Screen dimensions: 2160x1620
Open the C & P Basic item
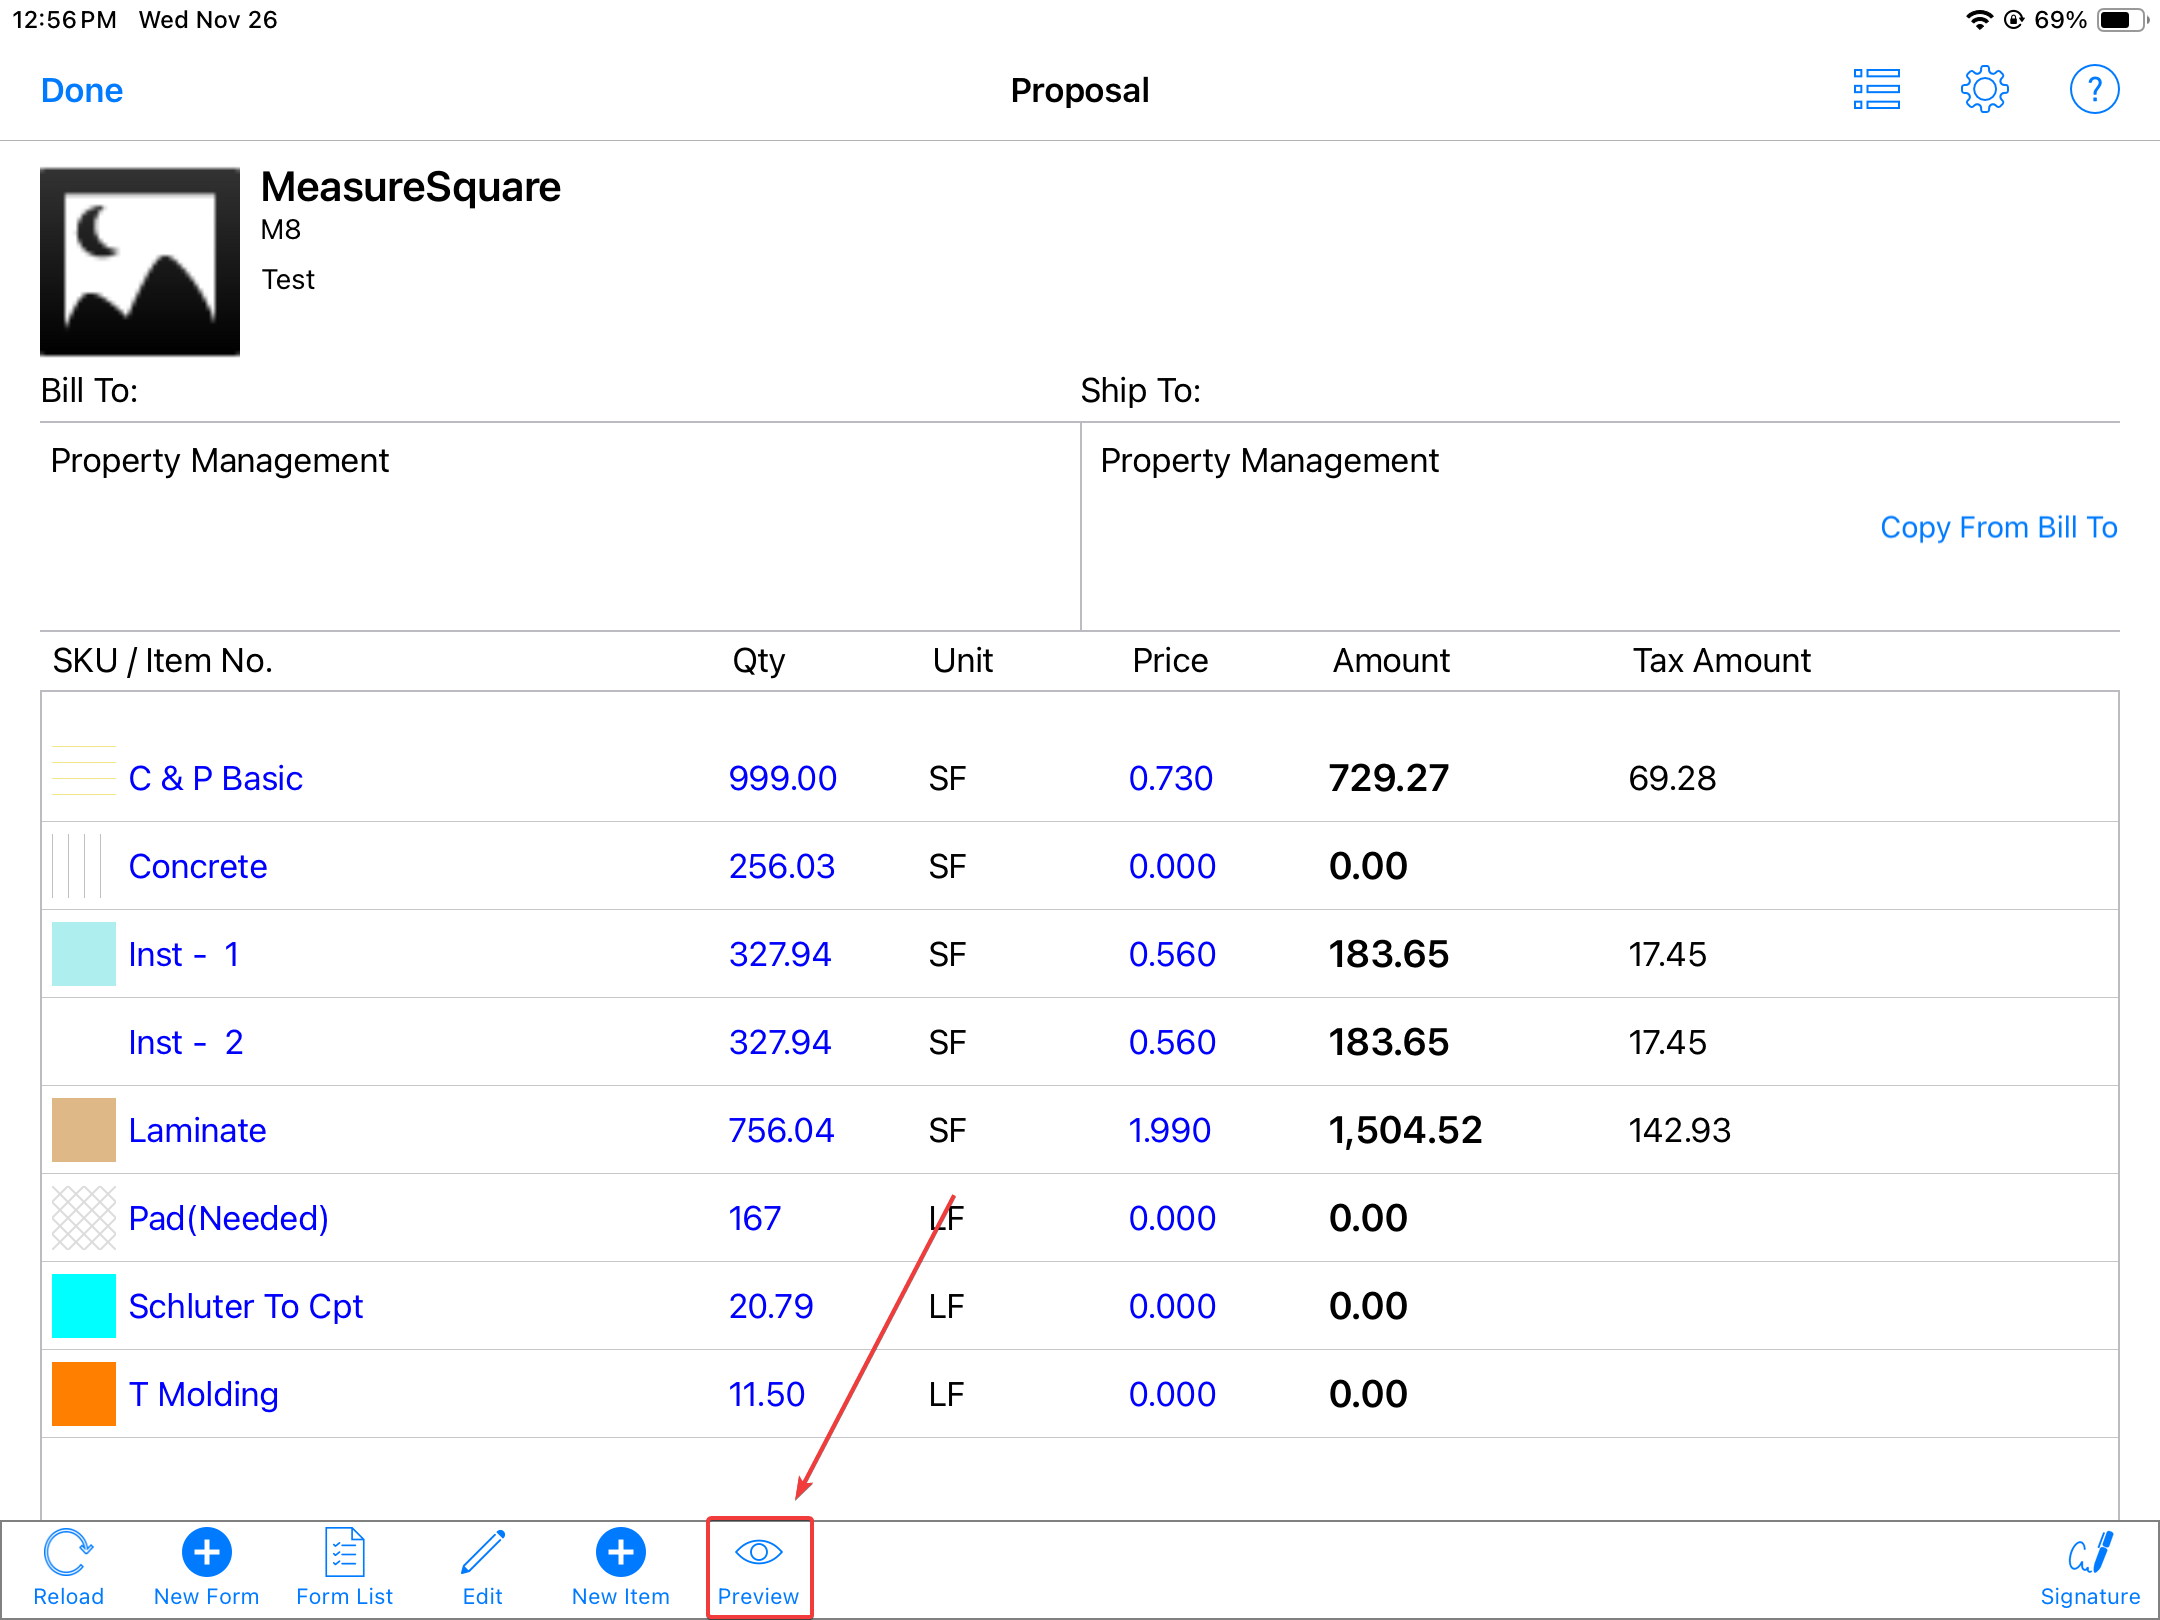pos(215,778)
